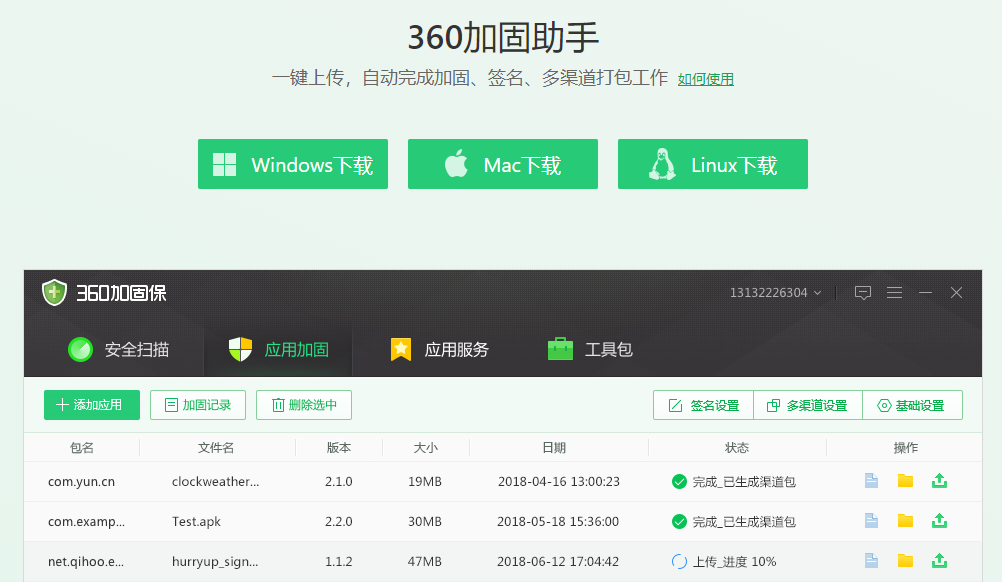Open output folder for hurryup_sign
The height and width of the screenshot is (582, 1002).
click(x=905, y=560)
